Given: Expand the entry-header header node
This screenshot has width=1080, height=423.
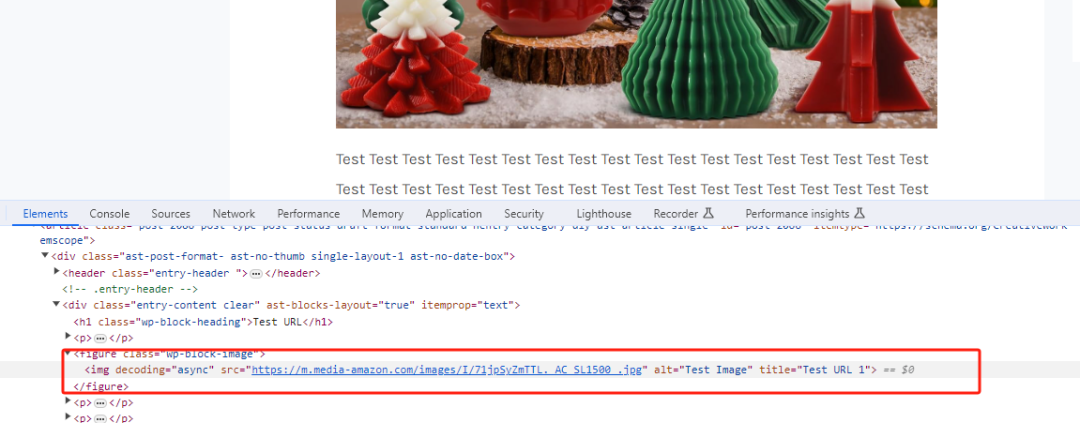Looking at the screenshot, I should [x=56, y=272].
